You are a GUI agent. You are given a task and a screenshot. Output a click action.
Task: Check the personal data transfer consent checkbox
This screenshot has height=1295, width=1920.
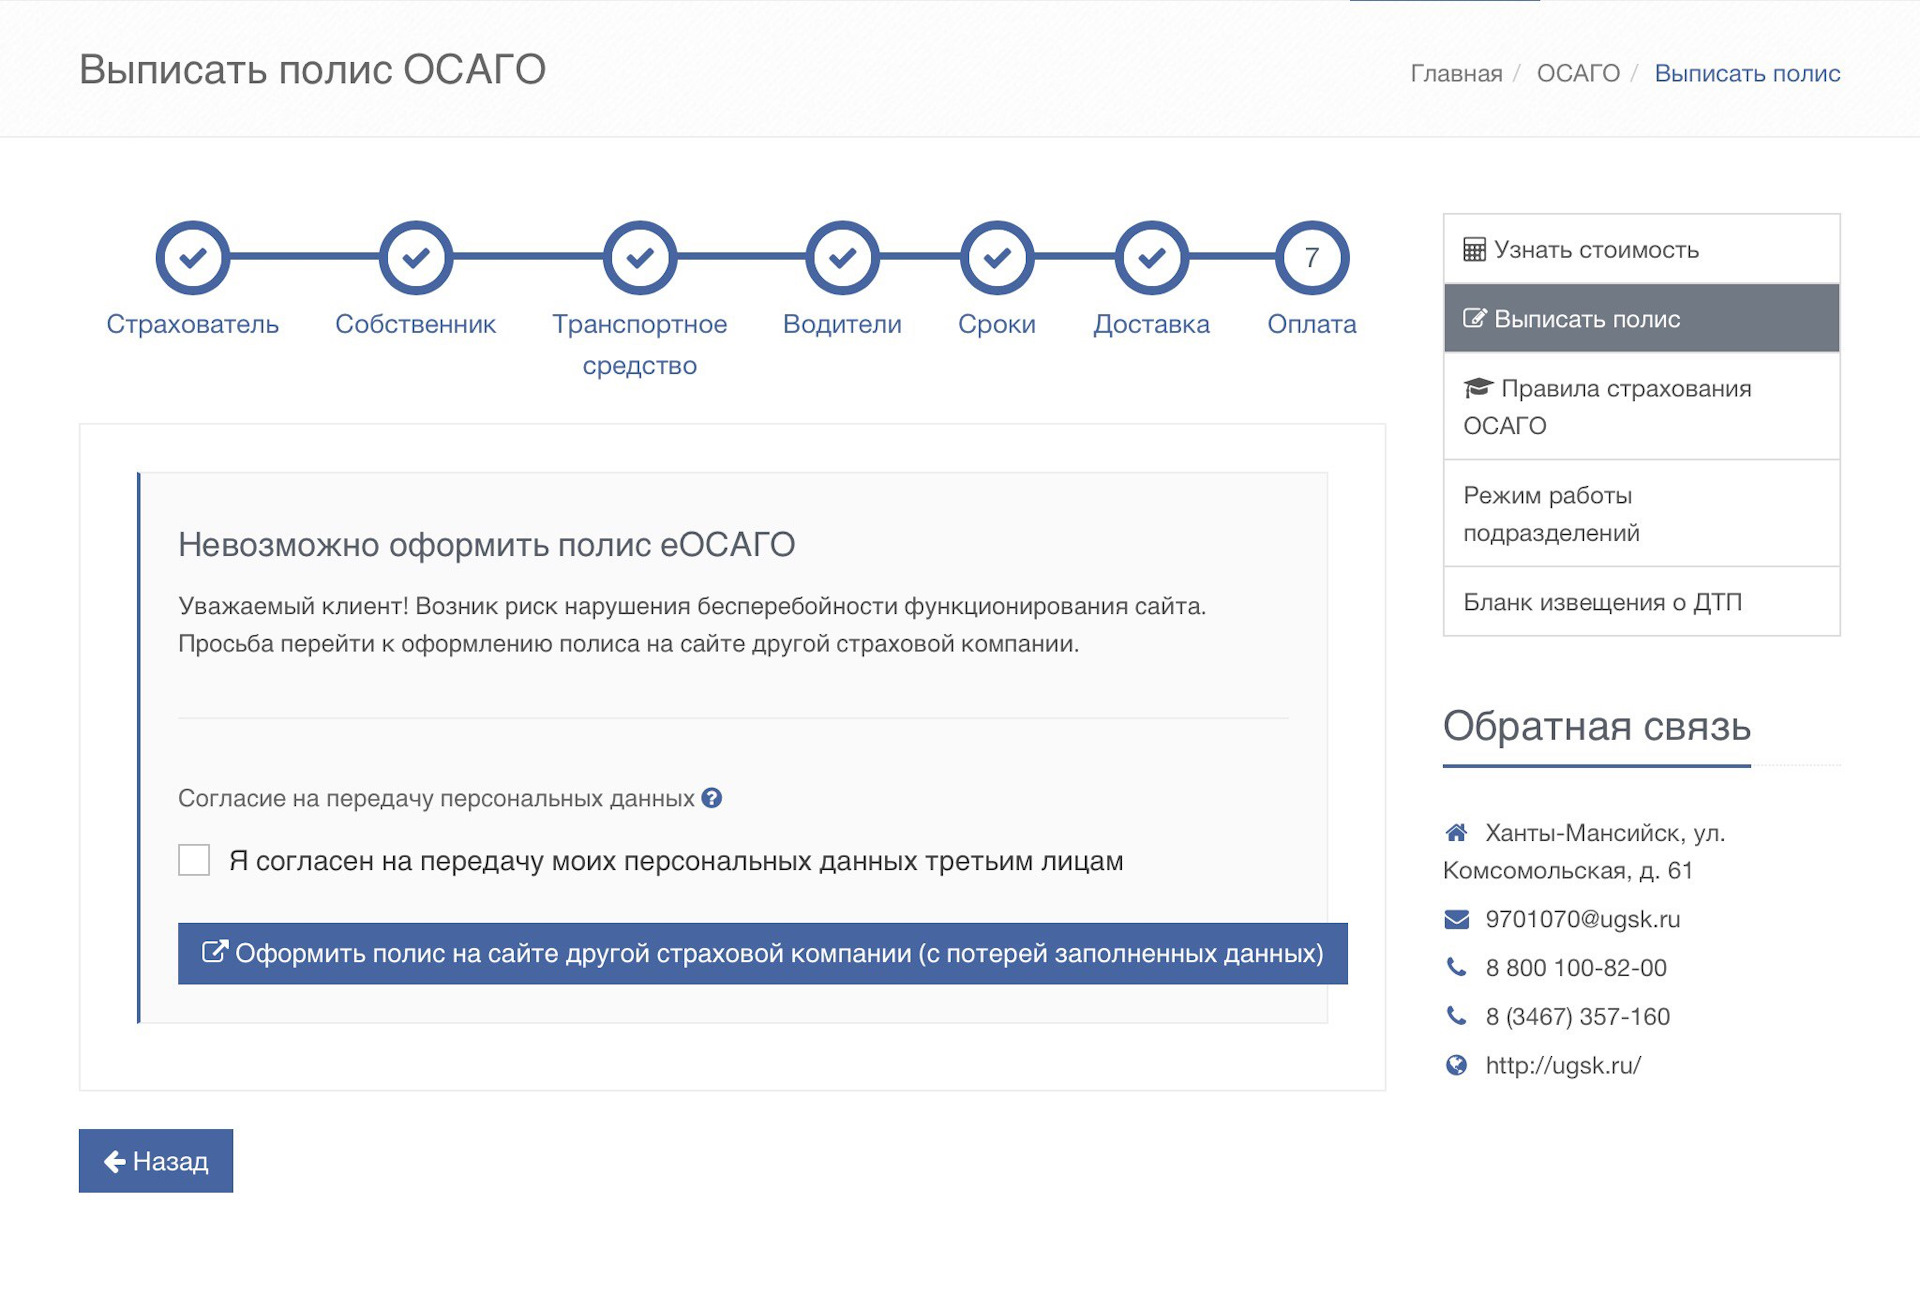[194, 860]
